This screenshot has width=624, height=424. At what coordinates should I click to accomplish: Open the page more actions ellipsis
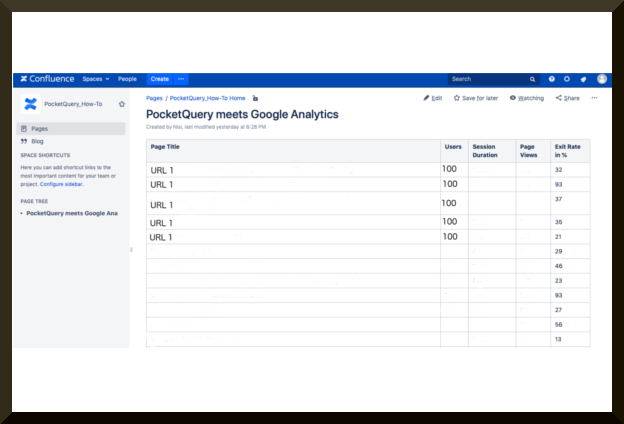coord(594,98)
